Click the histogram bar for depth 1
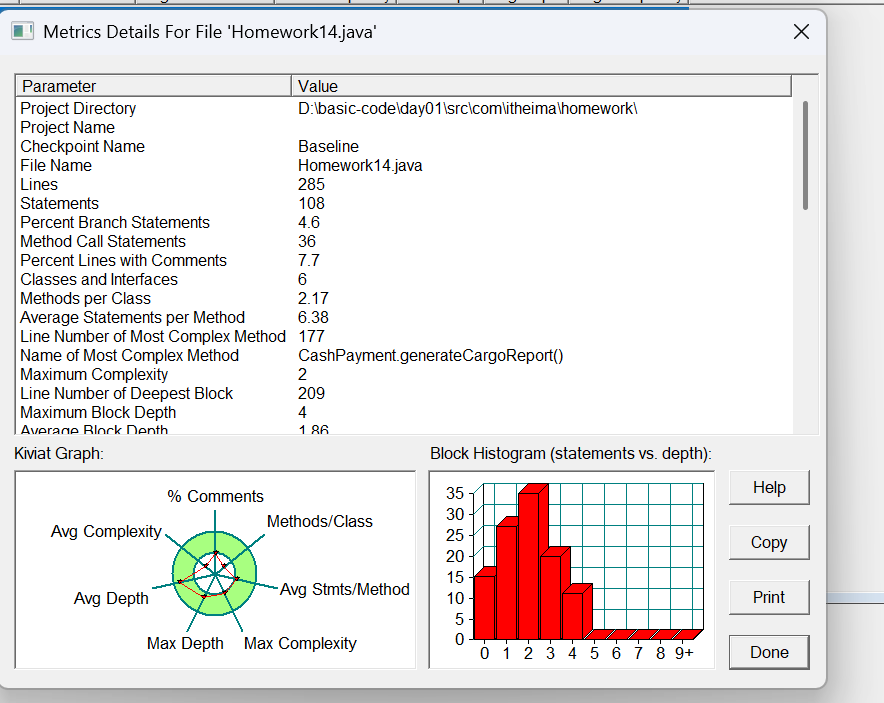The height and width of the screenshot is (703, 884). (506, 581)
